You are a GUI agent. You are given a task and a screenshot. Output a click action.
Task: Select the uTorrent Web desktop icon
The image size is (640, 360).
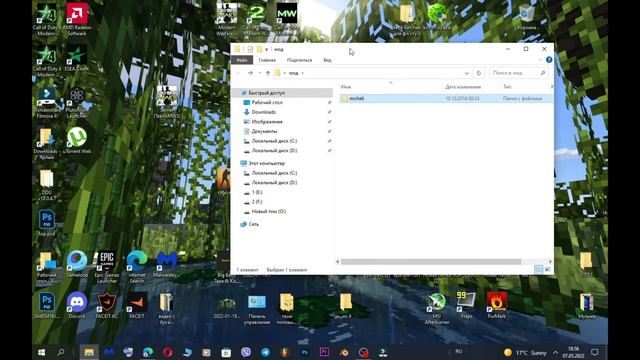point(77,140)
